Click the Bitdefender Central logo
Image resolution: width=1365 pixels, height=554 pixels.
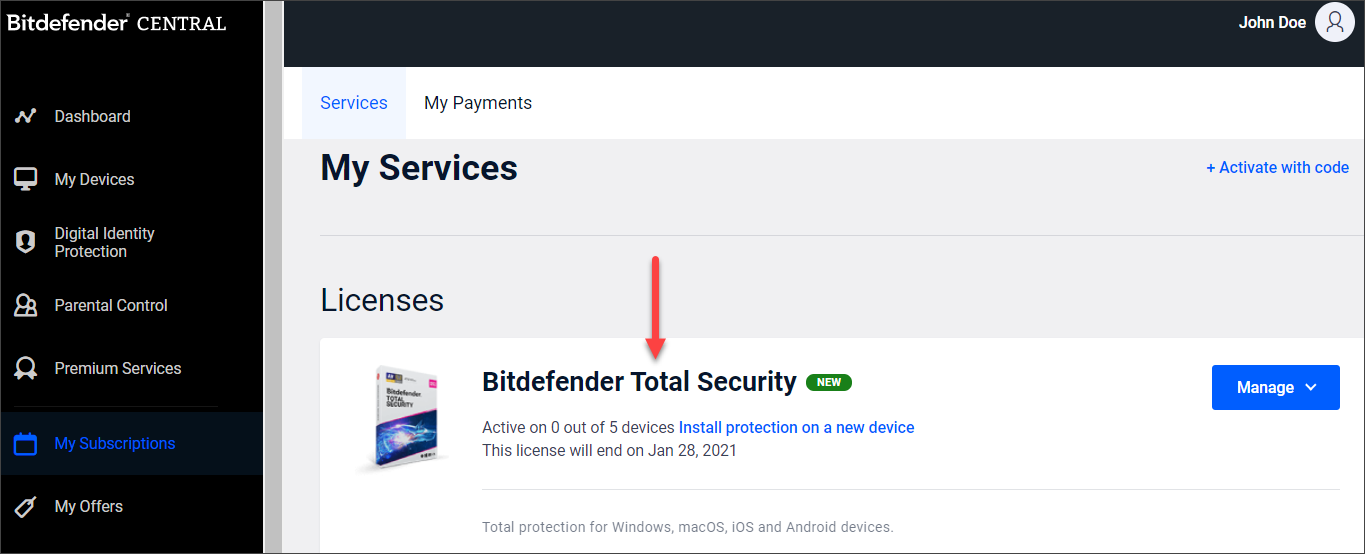117,22
